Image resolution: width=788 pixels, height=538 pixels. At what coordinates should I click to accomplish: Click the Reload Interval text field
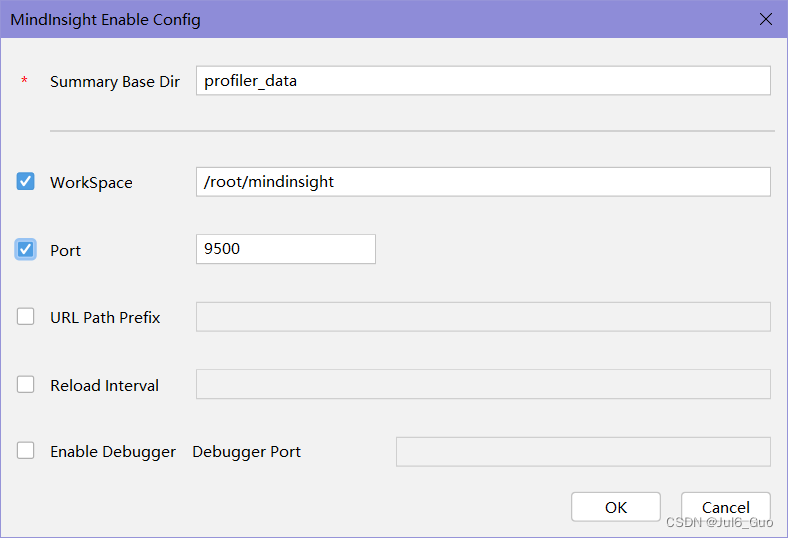click(483, 384)
